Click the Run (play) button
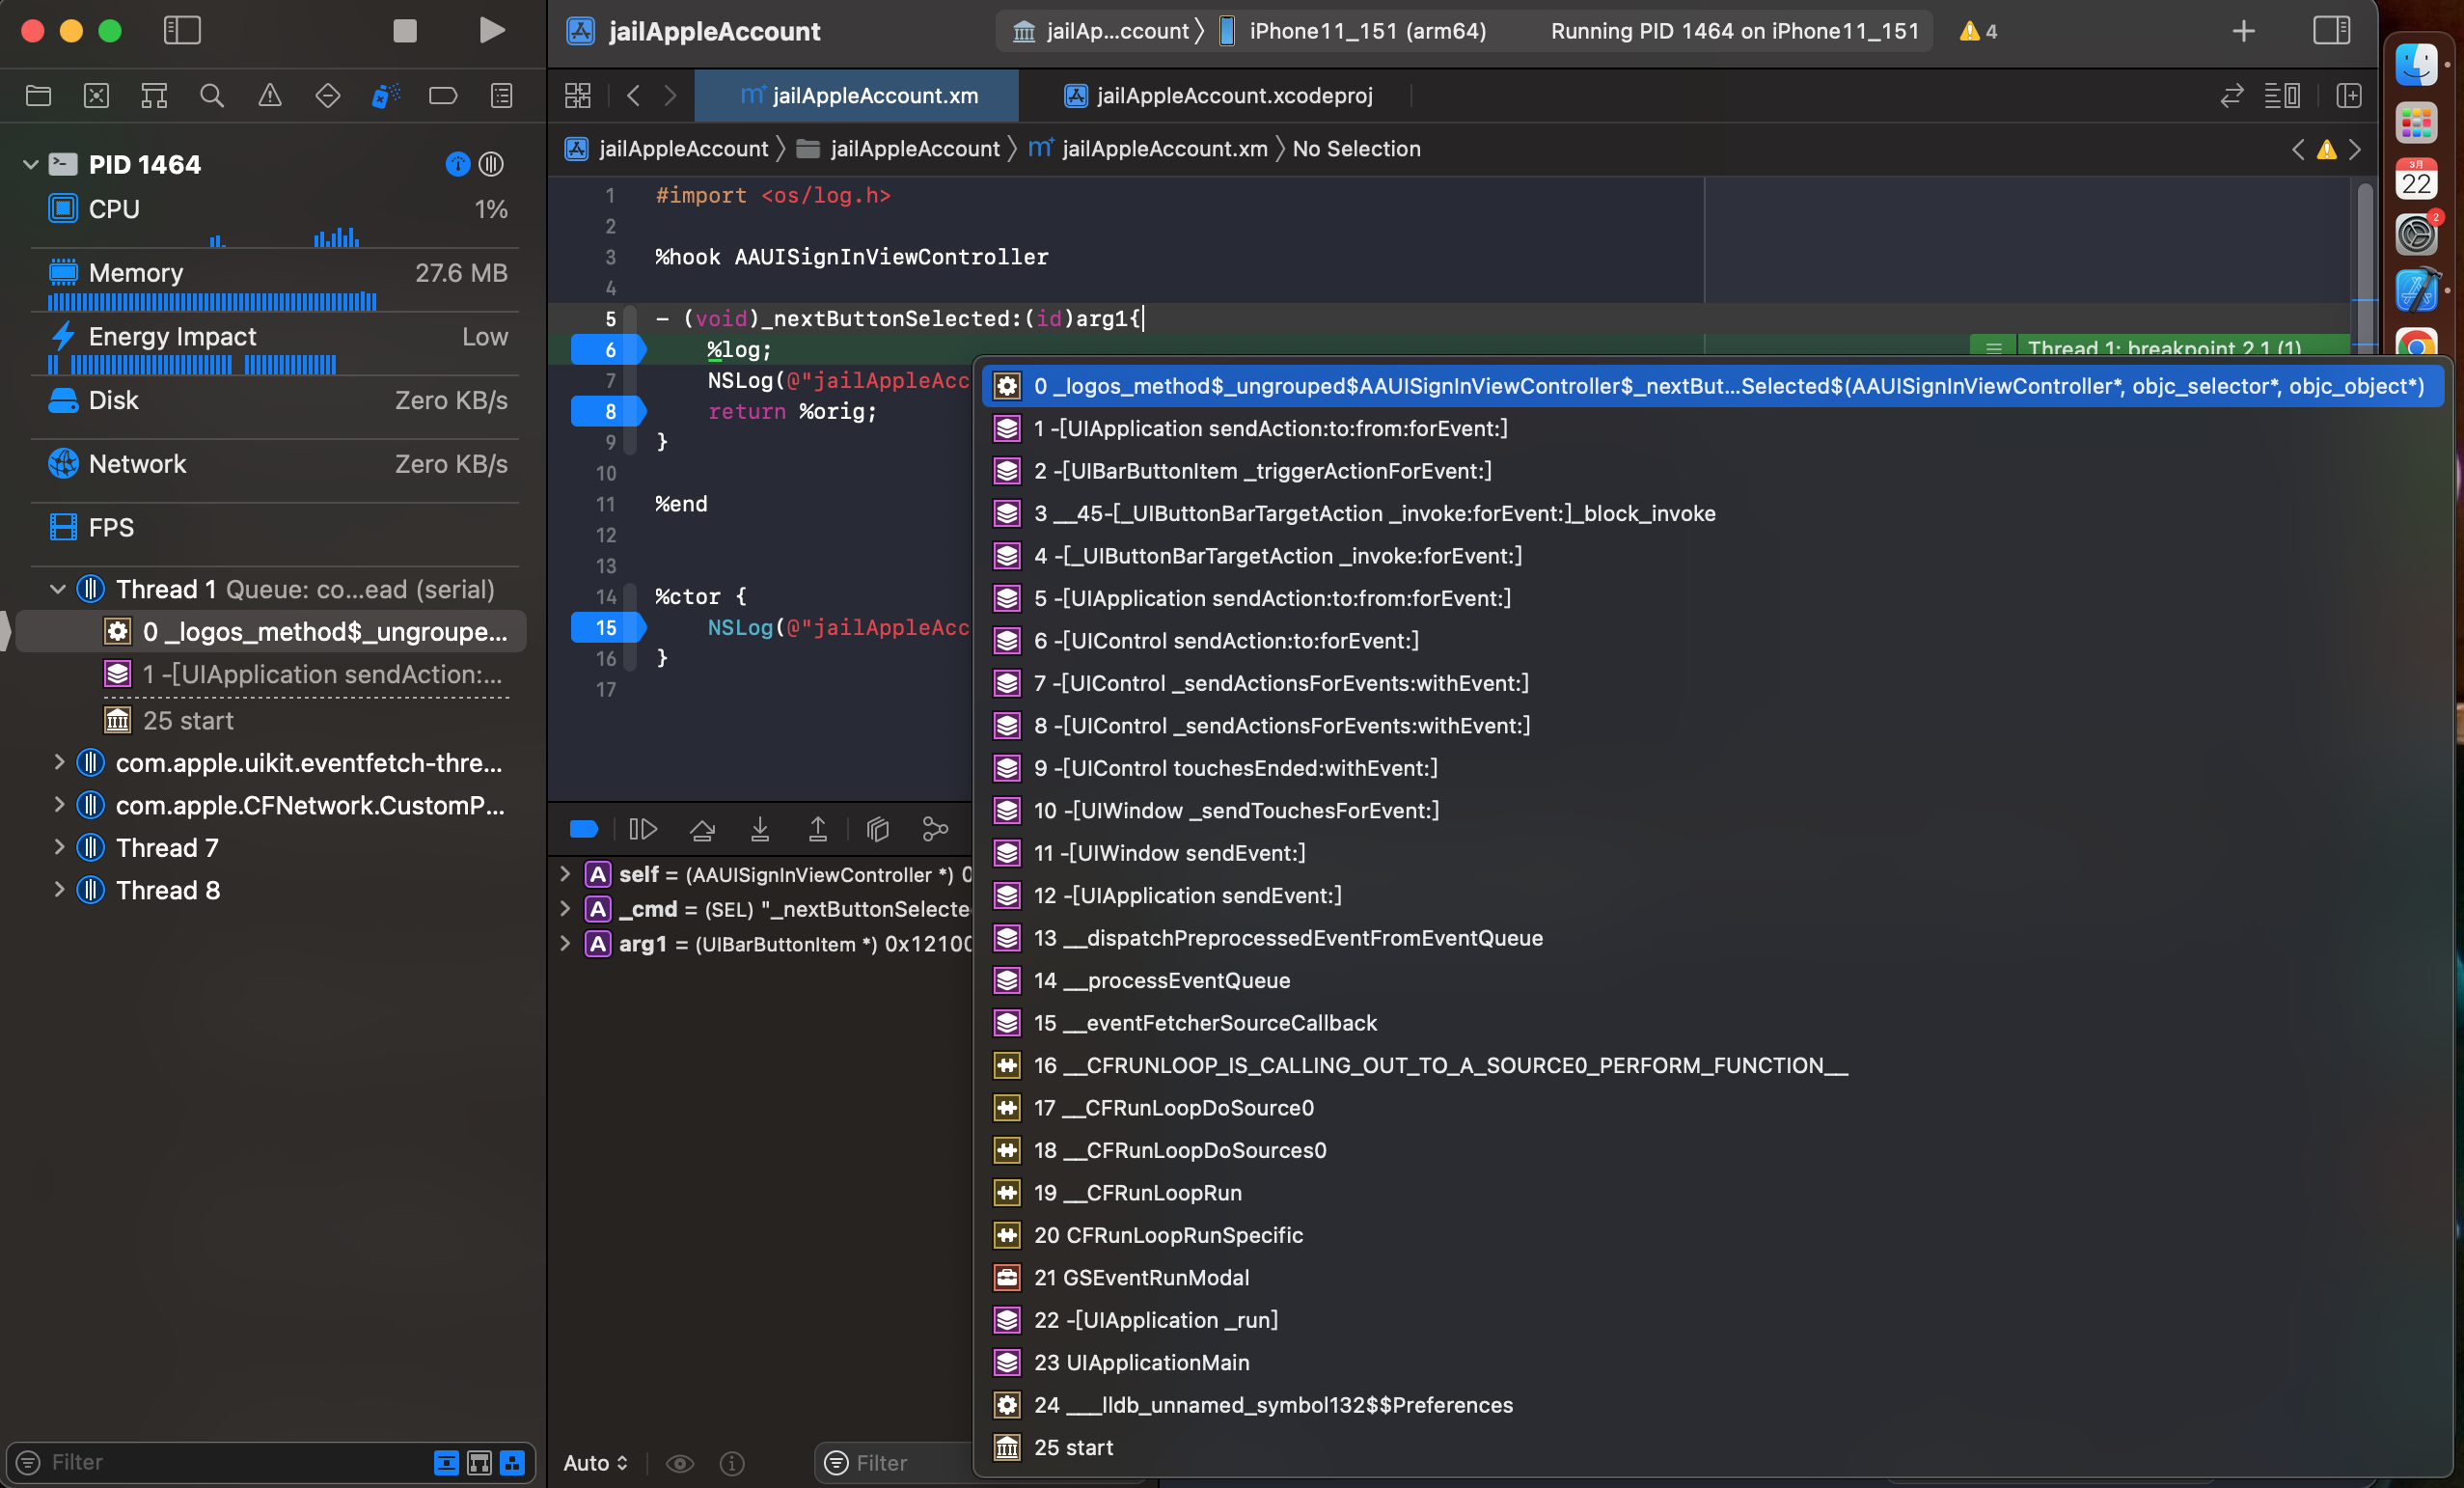This screenshot has width=2464, height=1488. pos(491,31)
